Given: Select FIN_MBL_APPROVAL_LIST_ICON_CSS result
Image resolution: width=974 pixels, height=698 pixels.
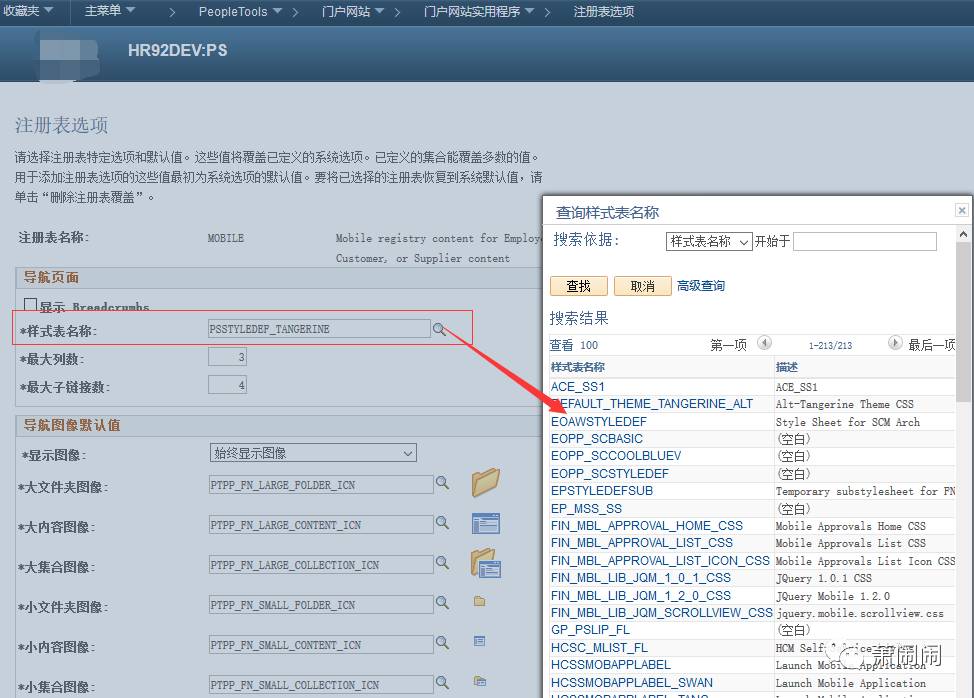Looking at the screenshot, I should (x=660, y=560).
